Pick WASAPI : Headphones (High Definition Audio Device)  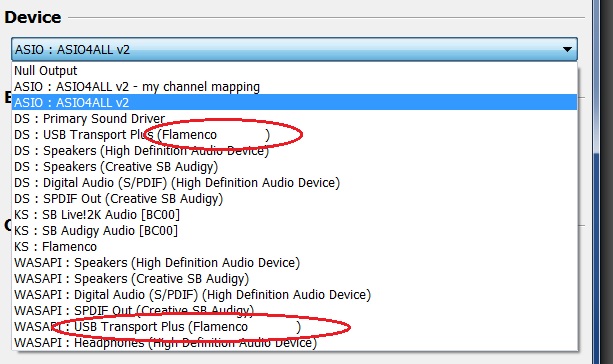(294, 342)
